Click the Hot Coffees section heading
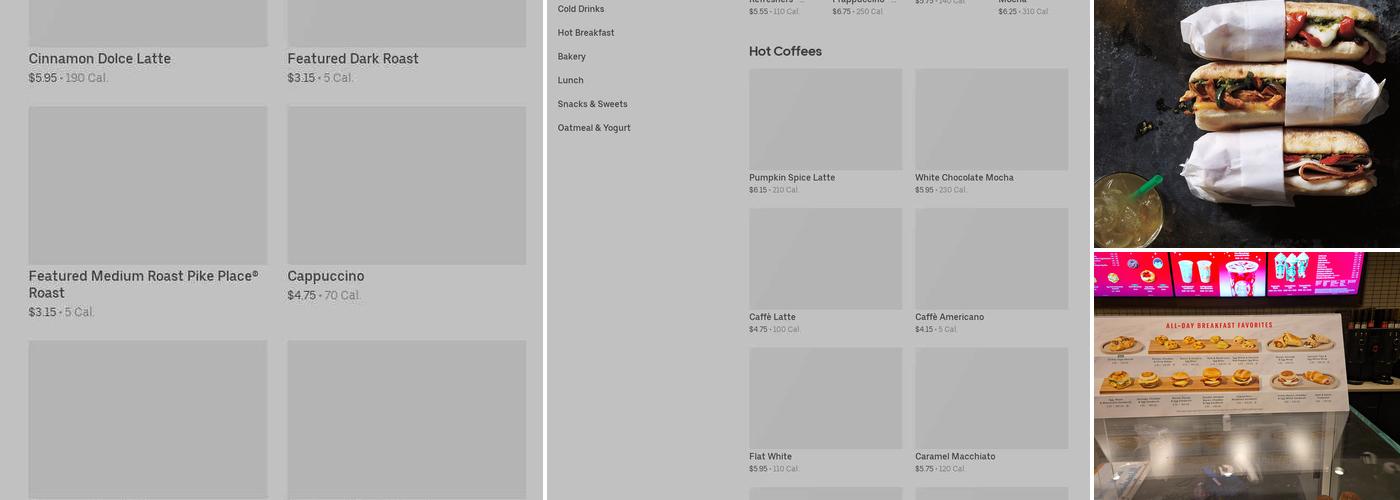The width and height of the screenshot is (1400, 500). coord(785,51)
